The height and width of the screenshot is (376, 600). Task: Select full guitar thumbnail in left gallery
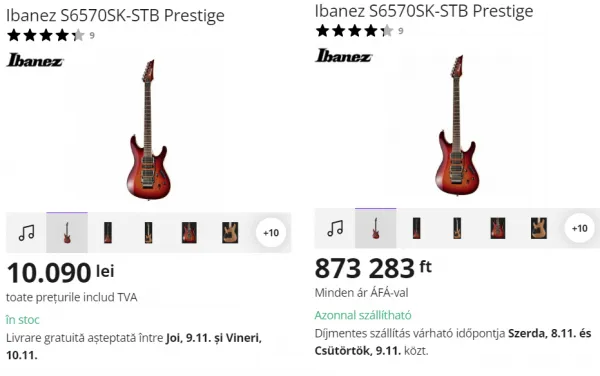tap(67, 233)
